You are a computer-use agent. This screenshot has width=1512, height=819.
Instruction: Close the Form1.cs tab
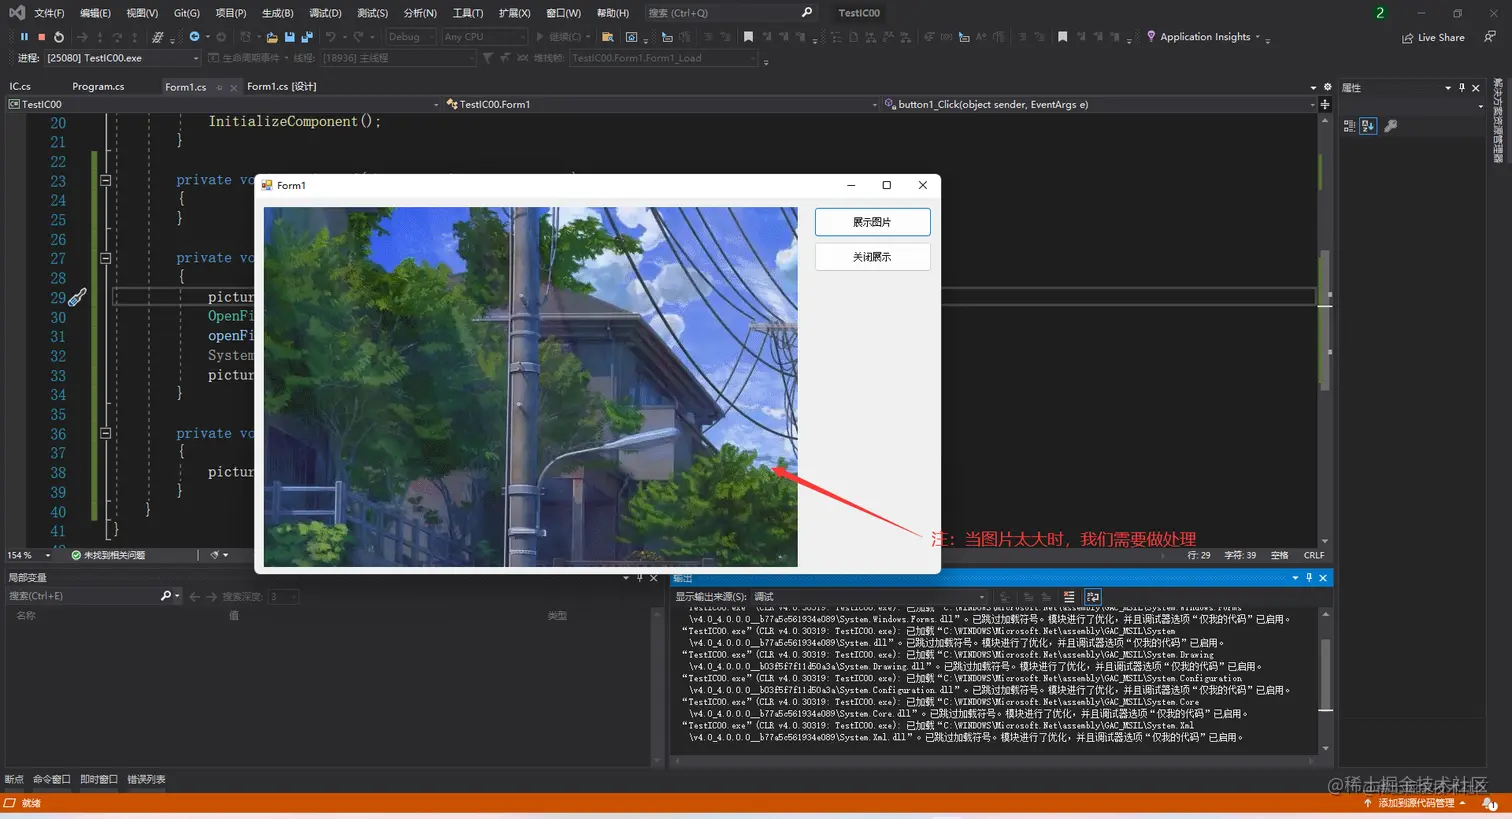coord(234,87)
